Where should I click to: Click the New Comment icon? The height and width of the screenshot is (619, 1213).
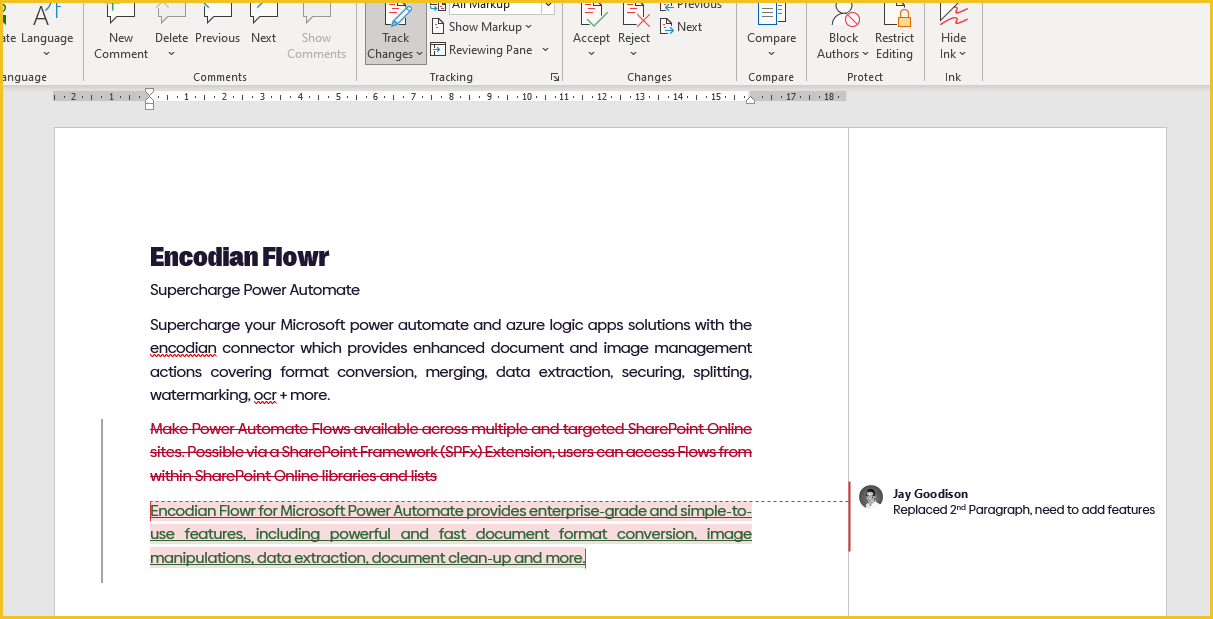[121, 14]
